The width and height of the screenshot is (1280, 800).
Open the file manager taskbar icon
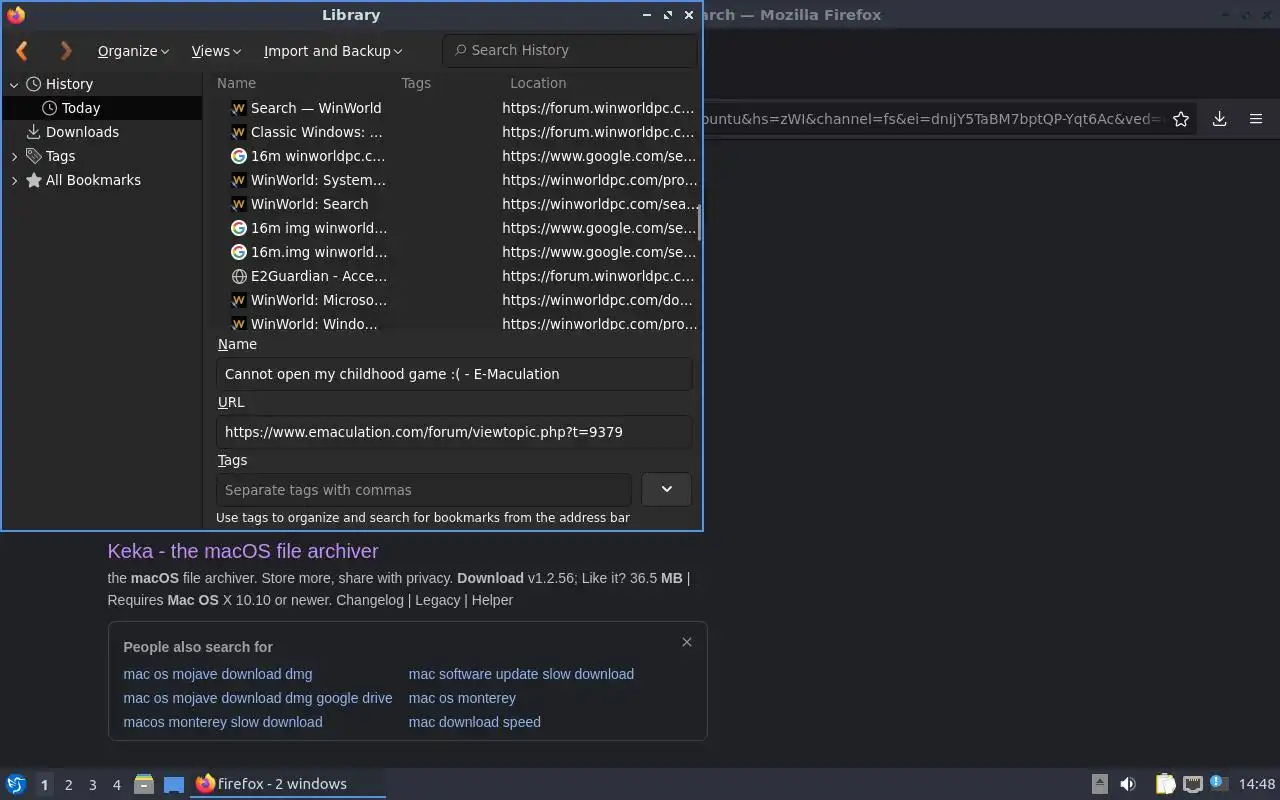point(144,784)
